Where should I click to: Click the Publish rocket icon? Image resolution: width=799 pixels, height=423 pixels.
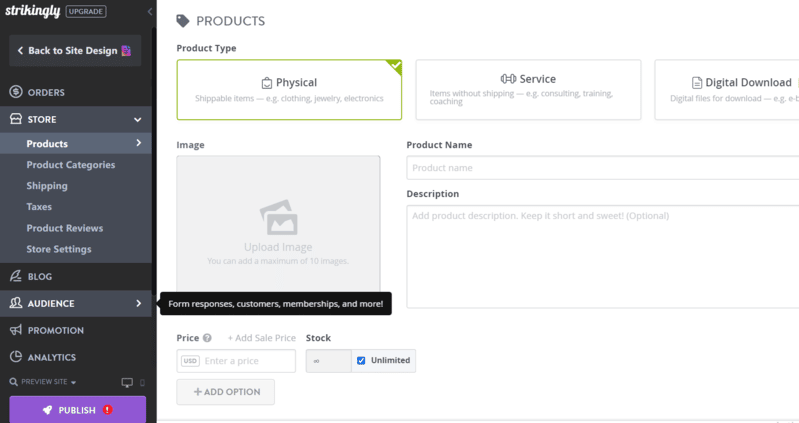point(47,410)
